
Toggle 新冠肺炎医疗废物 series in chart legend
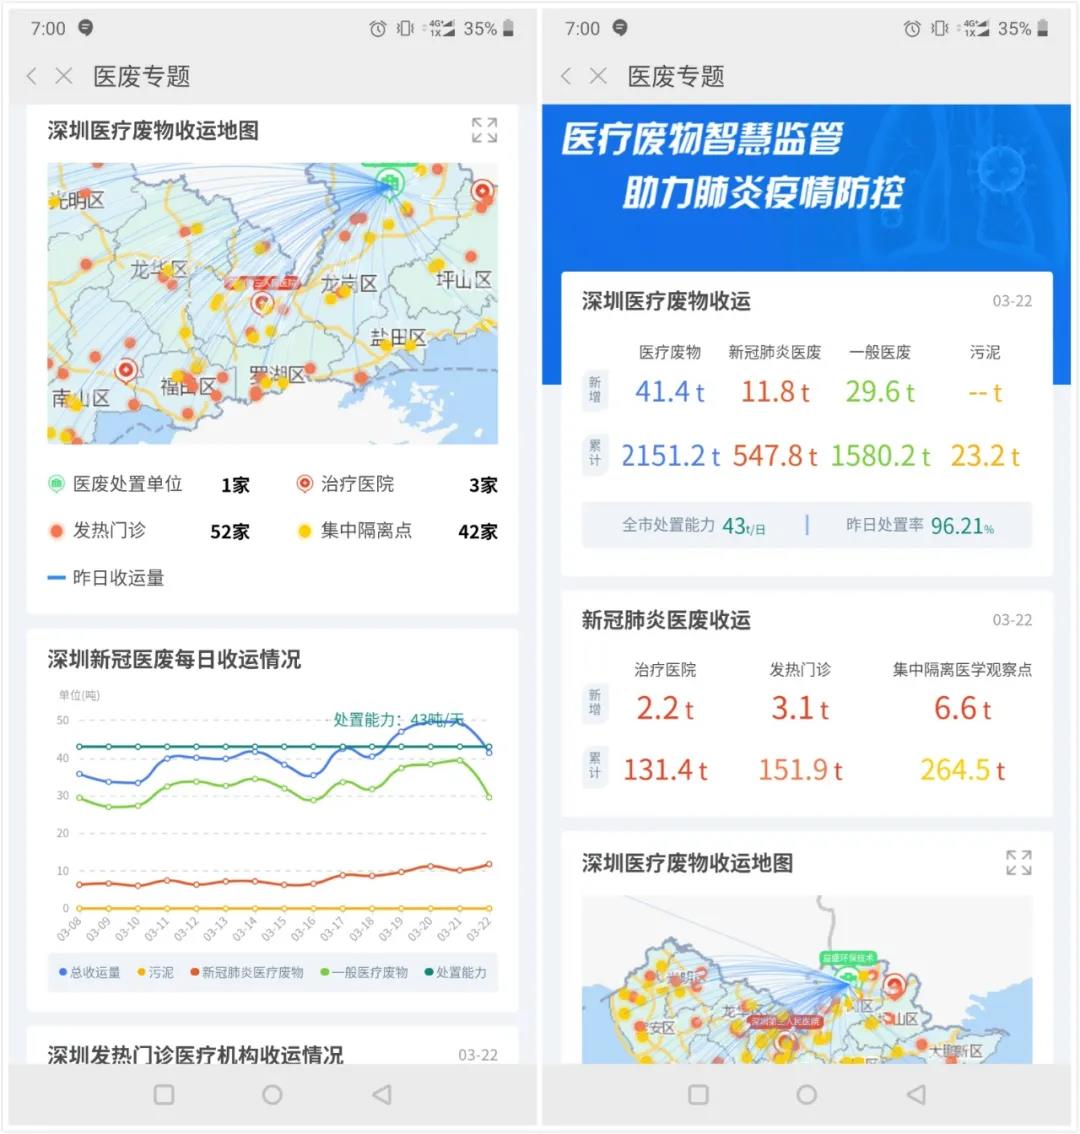pos(247,972)
